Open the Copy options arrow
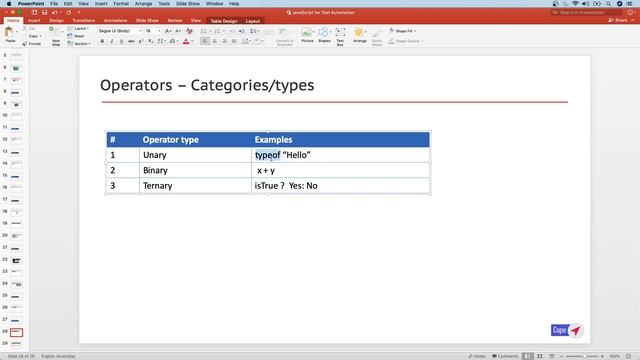Screen dimensions: 640x360 tap(40, 36)
